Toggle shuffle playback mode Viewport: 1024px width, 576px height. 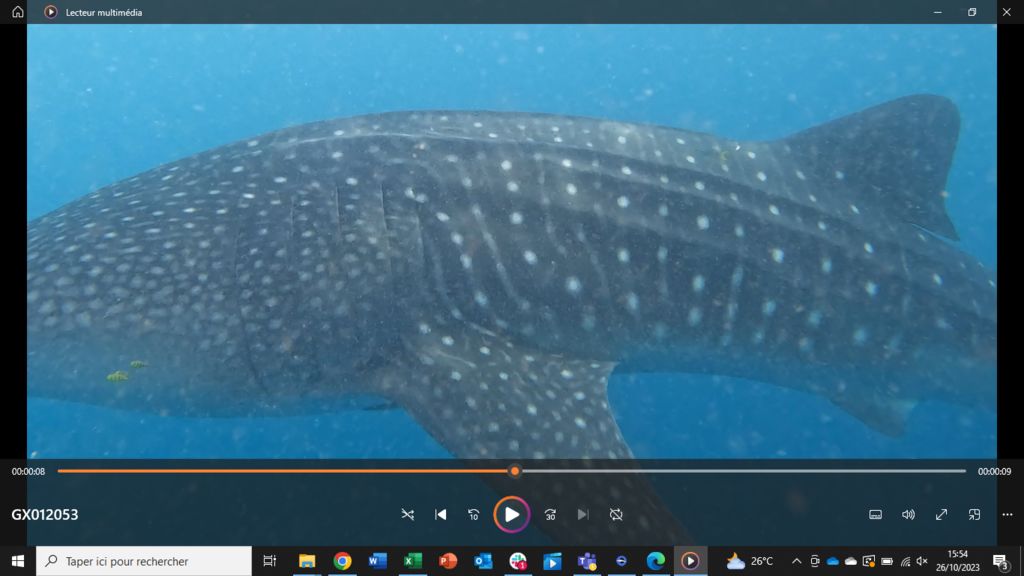point(407,514)
